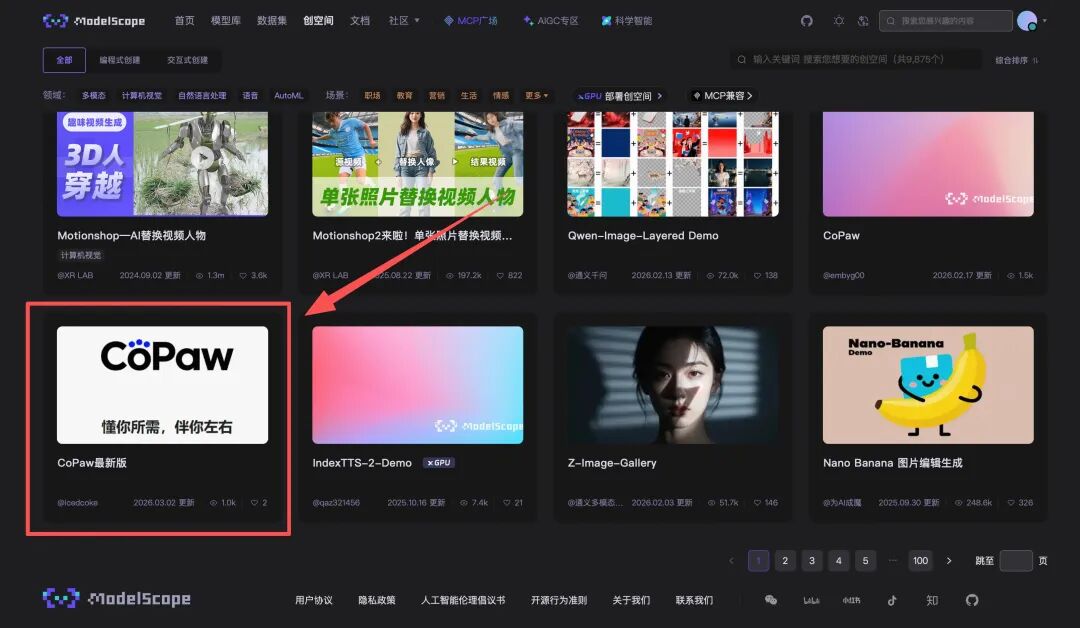Image resolution: width=1080 pixels, height=628 pixels.
Task: Go to page 100
Action: tap(920, 561)
